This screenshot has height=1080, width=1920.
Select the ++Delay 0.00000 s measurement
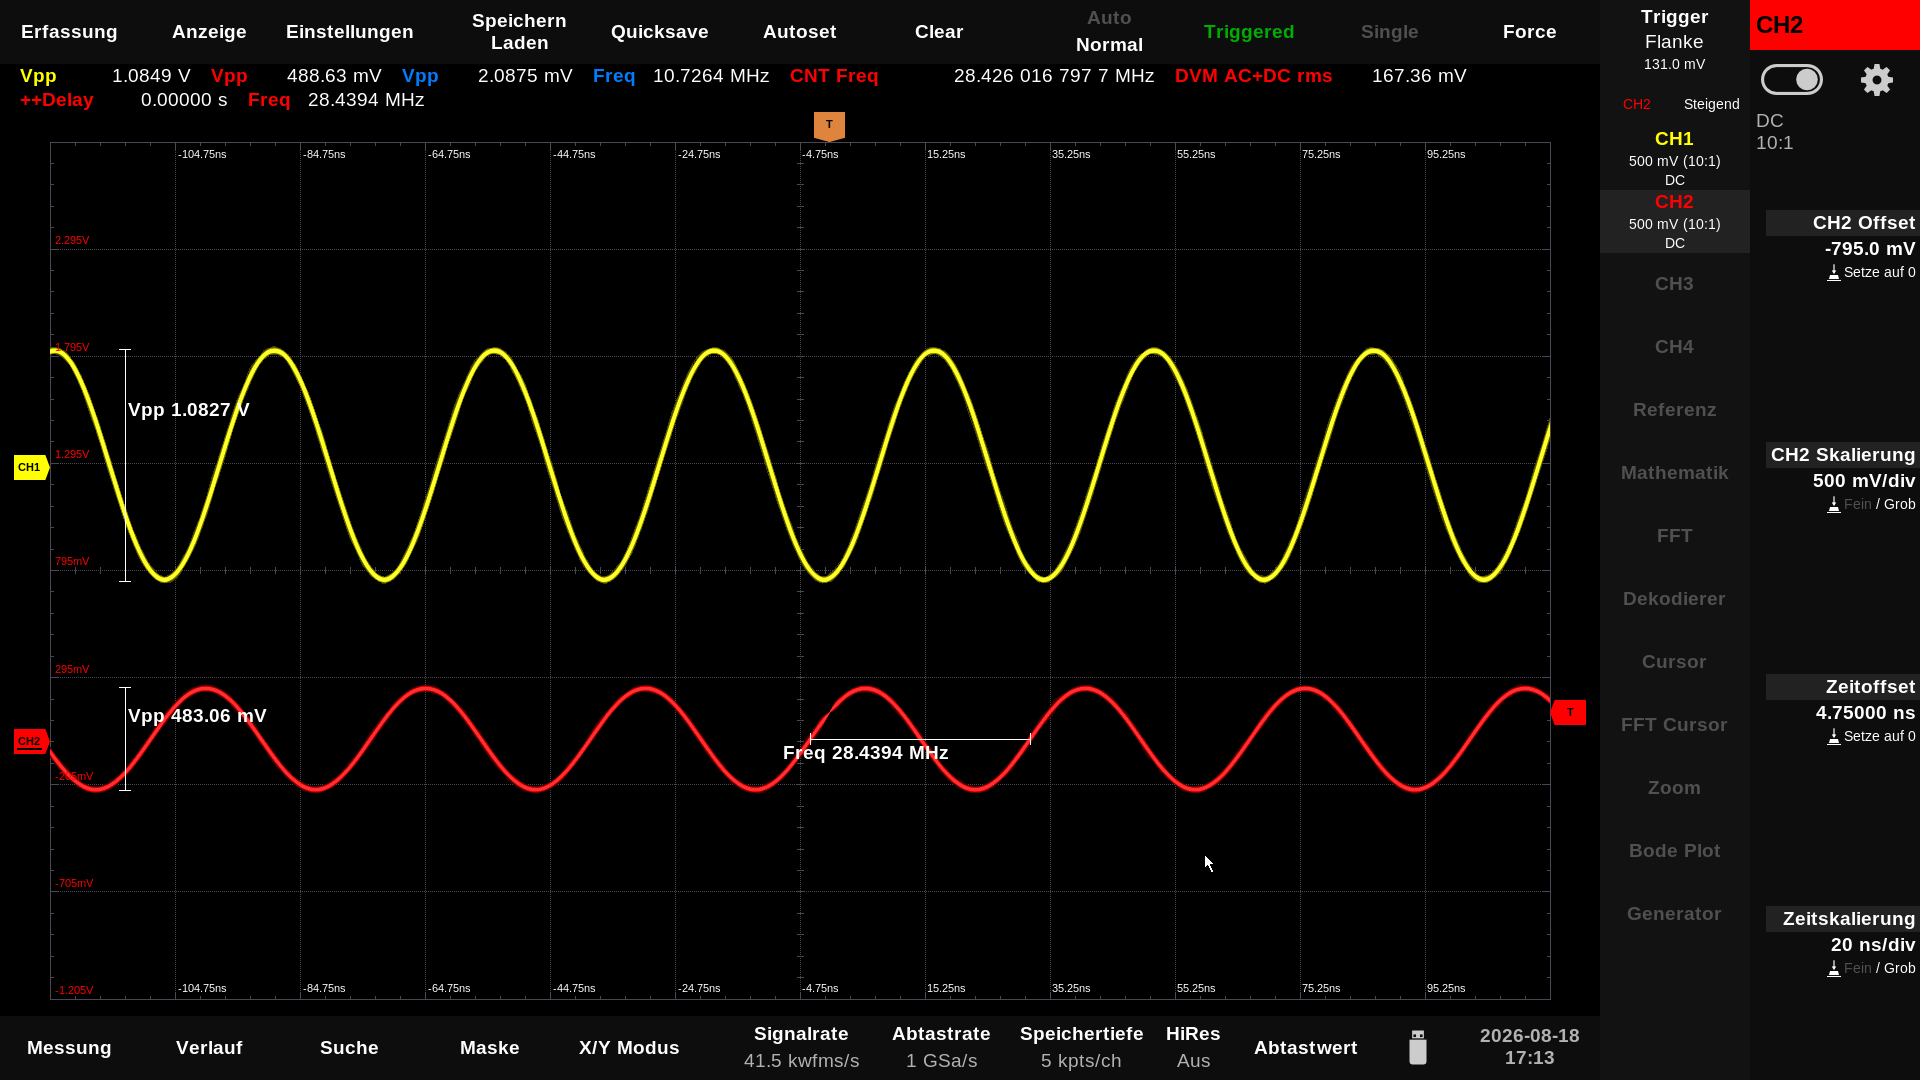coord(123,100)
